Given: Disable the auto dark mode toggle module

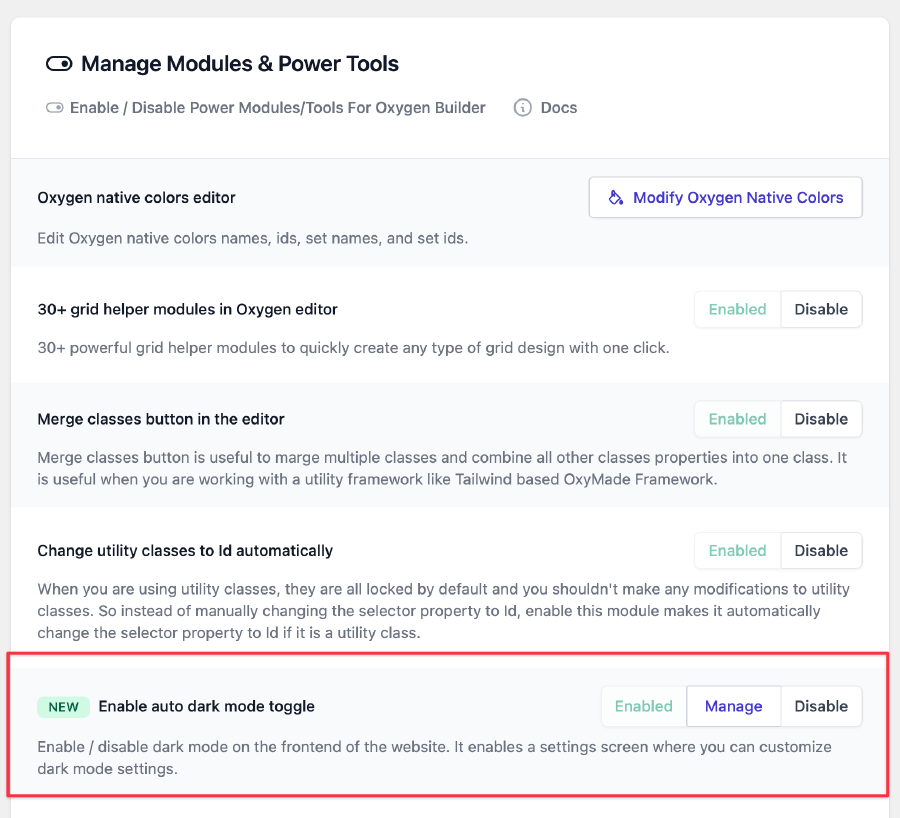Looking at the screenshot, I should tap(821, 706).
